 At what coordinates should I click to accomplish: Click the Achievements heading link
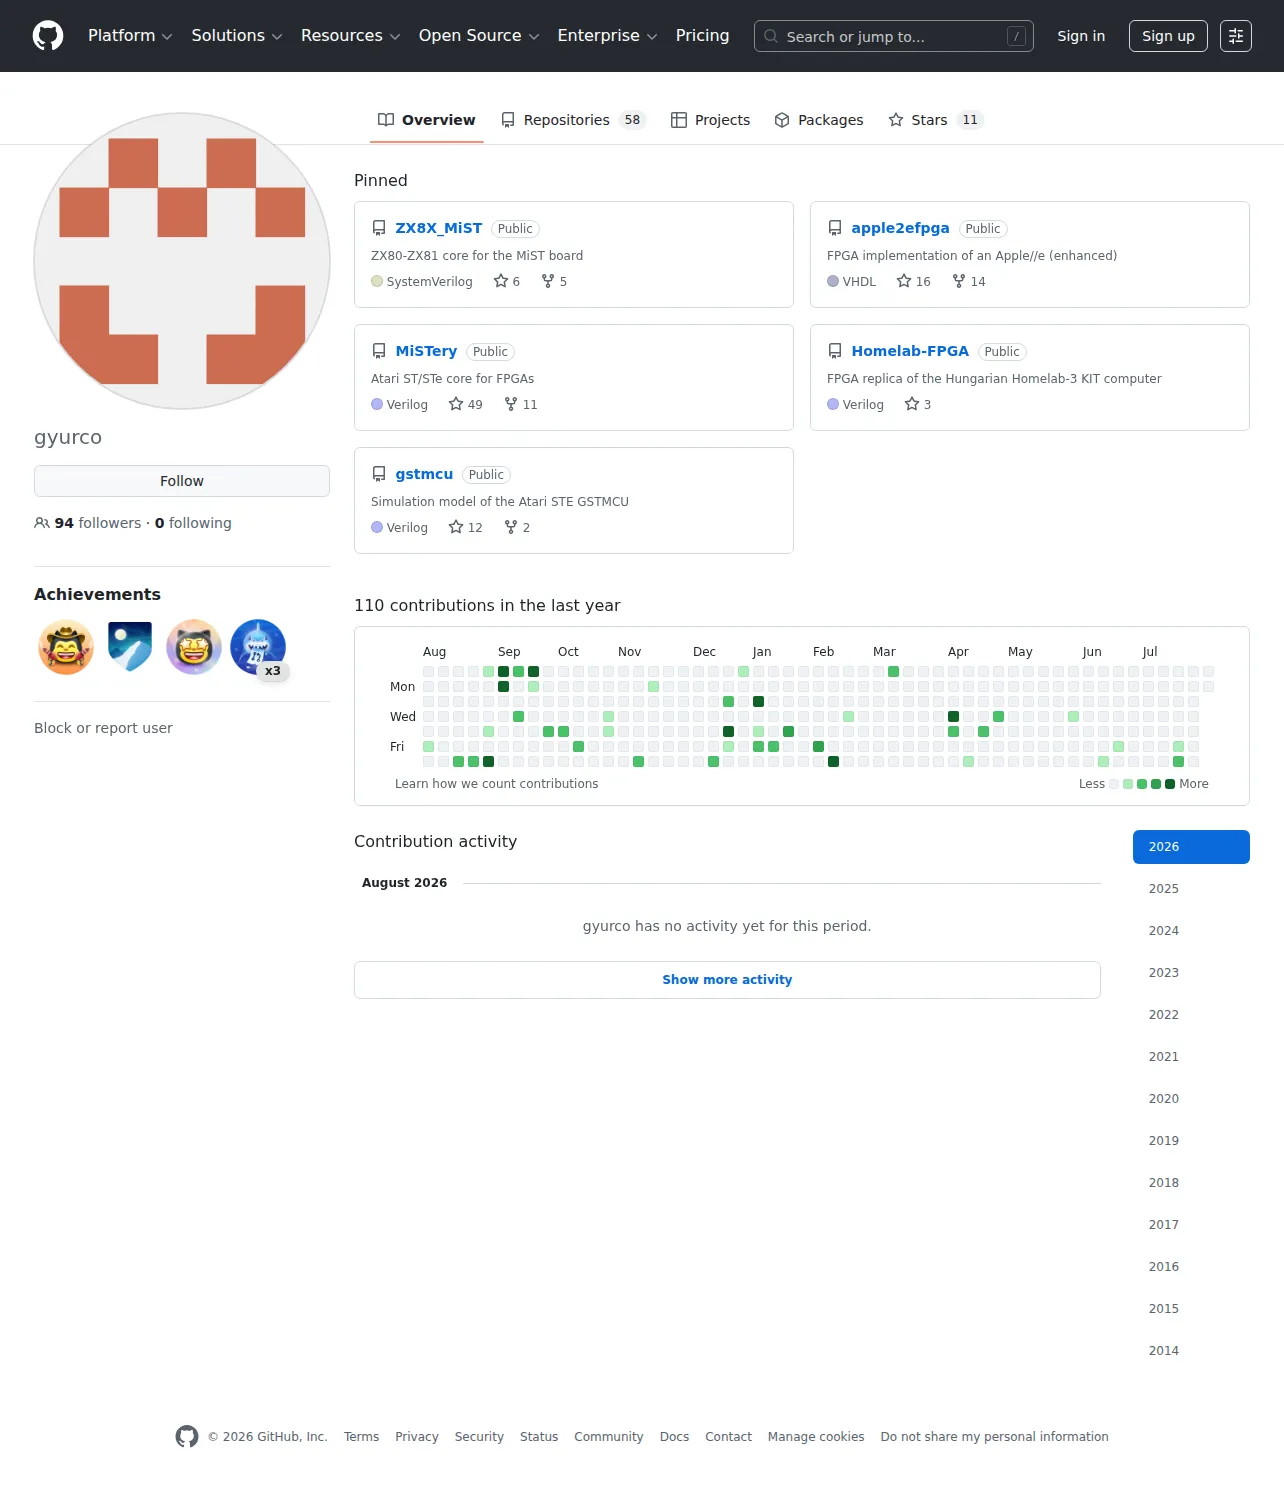point(97,594)
